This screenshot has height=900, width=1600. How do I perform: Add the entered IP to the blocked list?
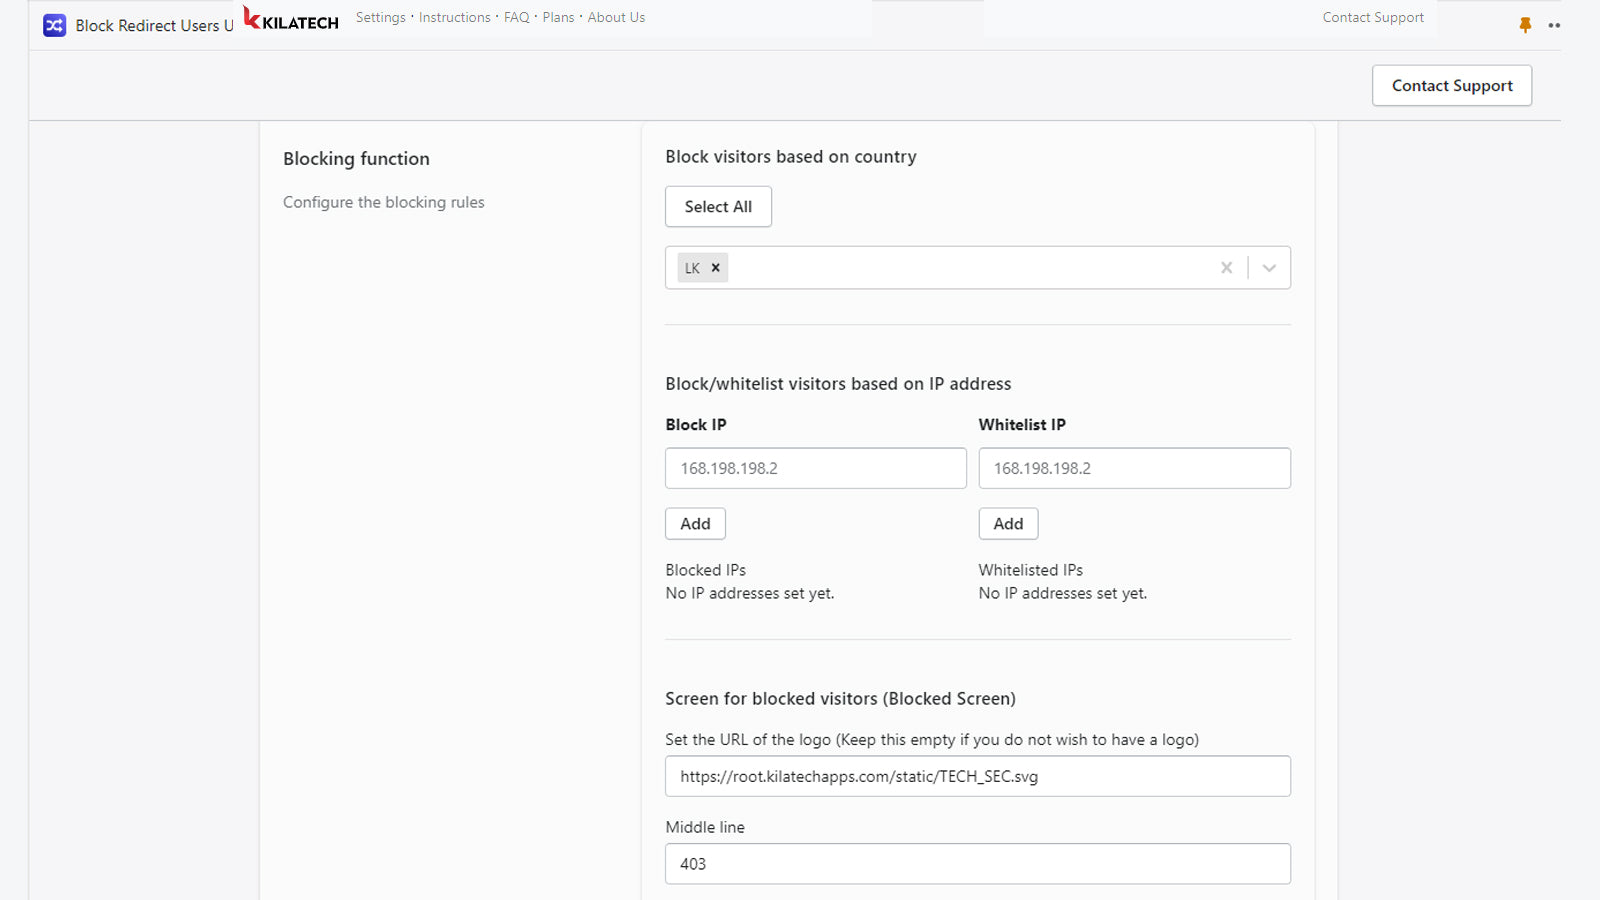(x=695, y=524)
